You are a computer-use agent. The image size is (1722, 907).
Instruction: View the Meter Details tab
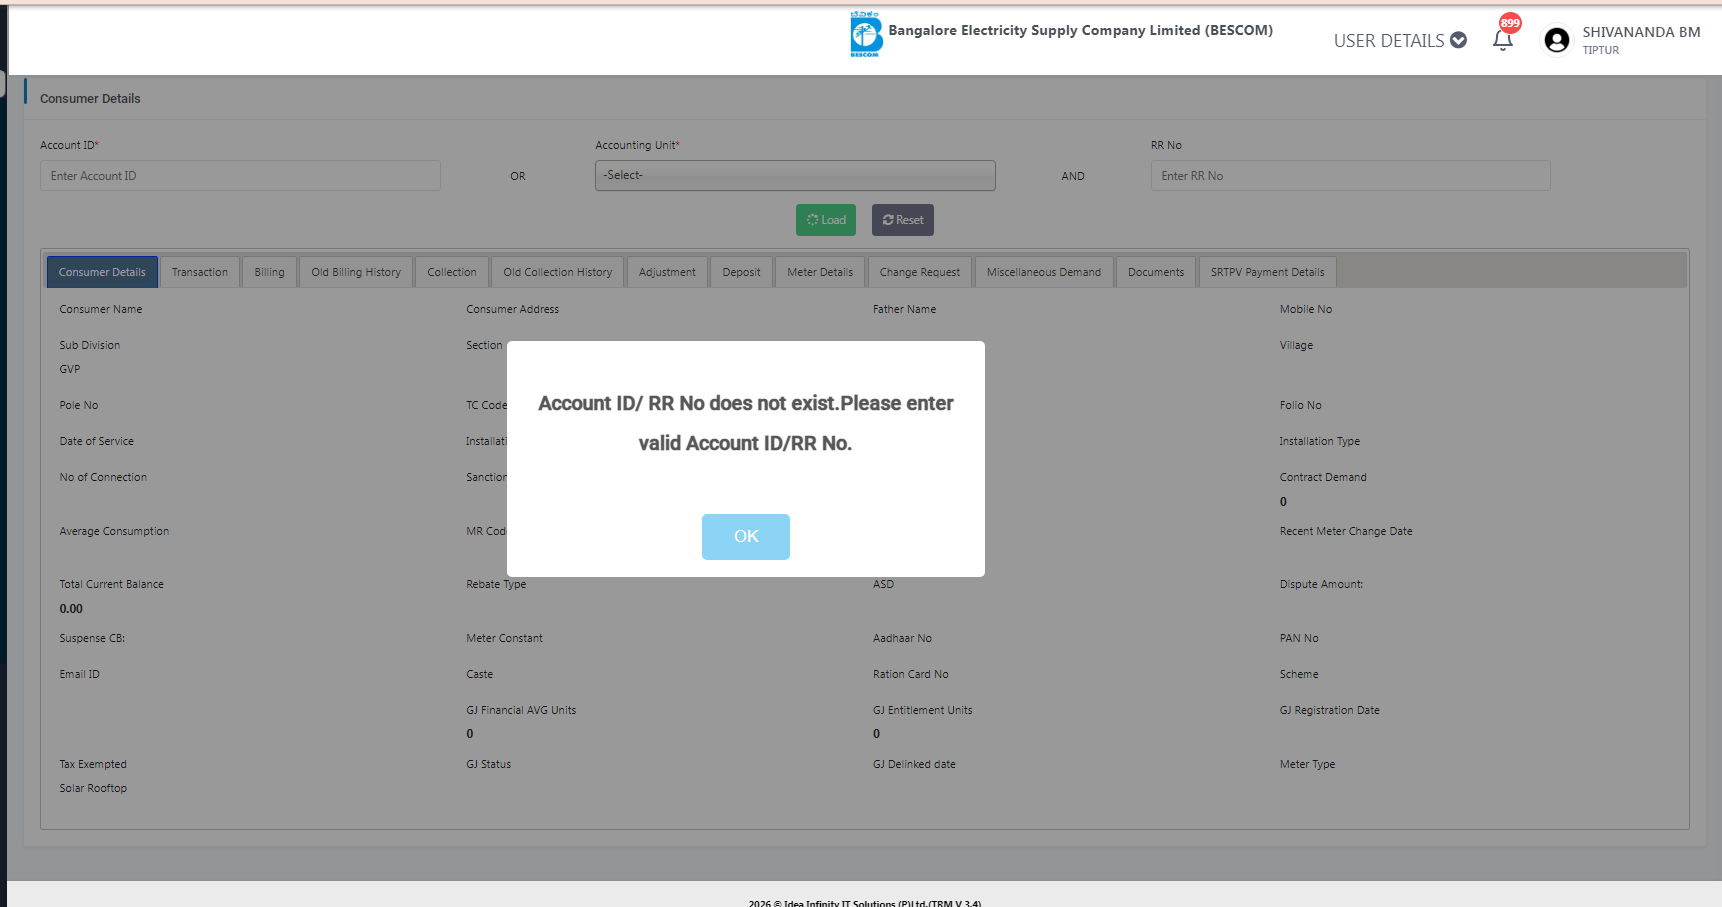click(820, 272)
